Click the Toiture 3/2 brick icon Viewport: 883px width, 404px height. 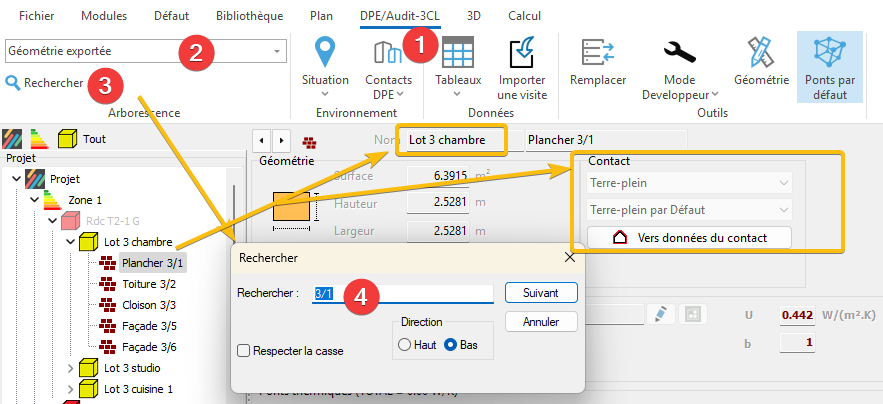pyautogui.click(x=107, y=284)
